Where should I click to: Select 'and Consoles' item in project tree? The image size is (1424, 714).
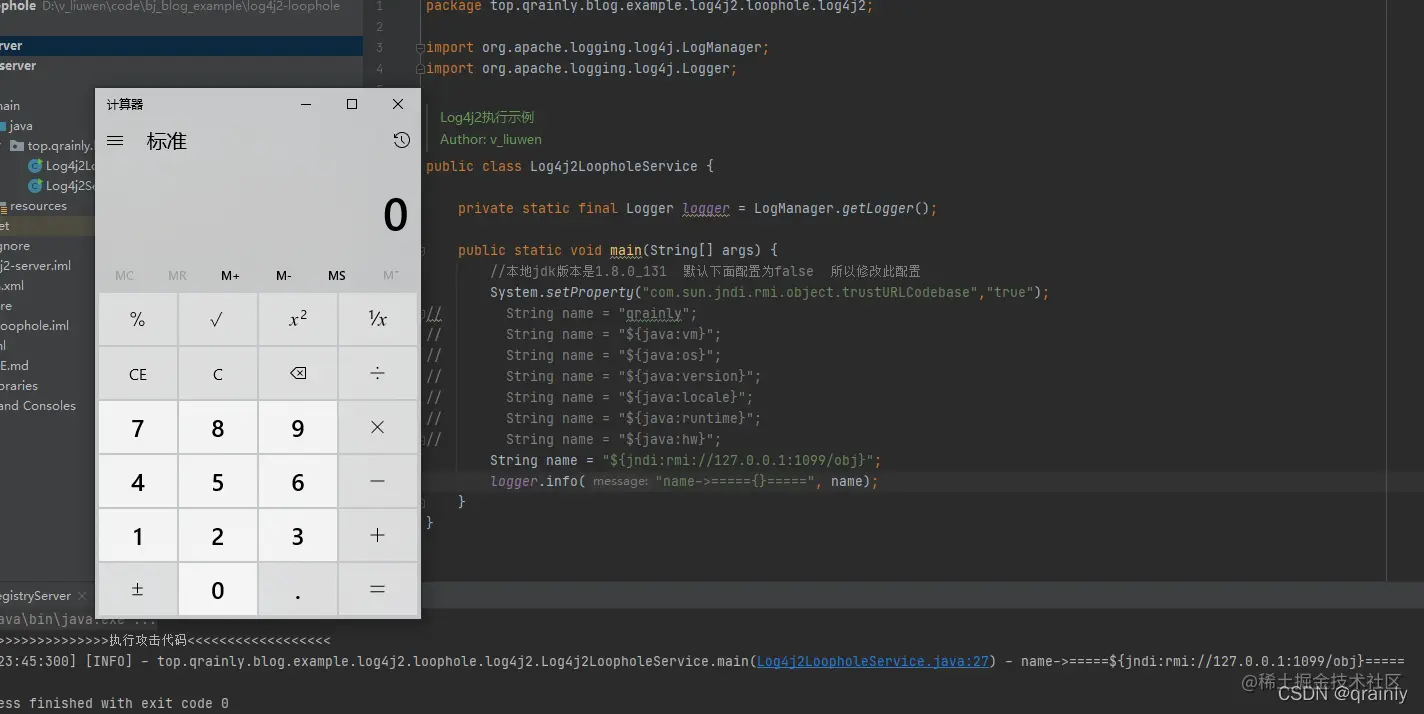[x=38, y=406]
